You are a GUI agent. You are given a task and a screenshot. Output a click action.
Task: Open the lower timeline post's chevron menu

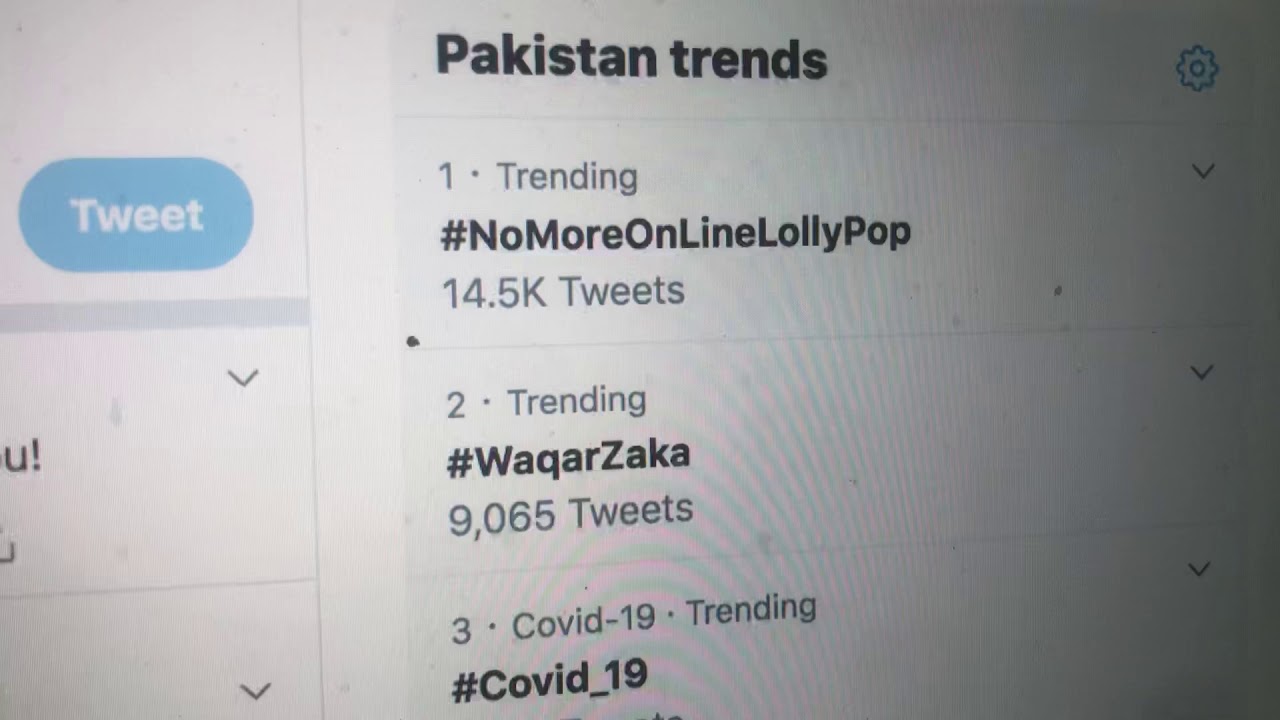256,691
